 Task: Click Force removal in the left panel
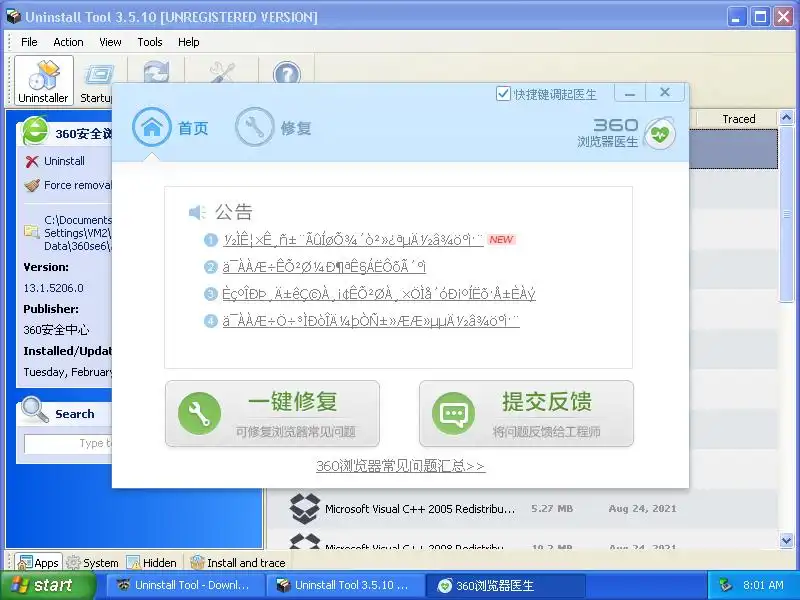click(78, 185)
